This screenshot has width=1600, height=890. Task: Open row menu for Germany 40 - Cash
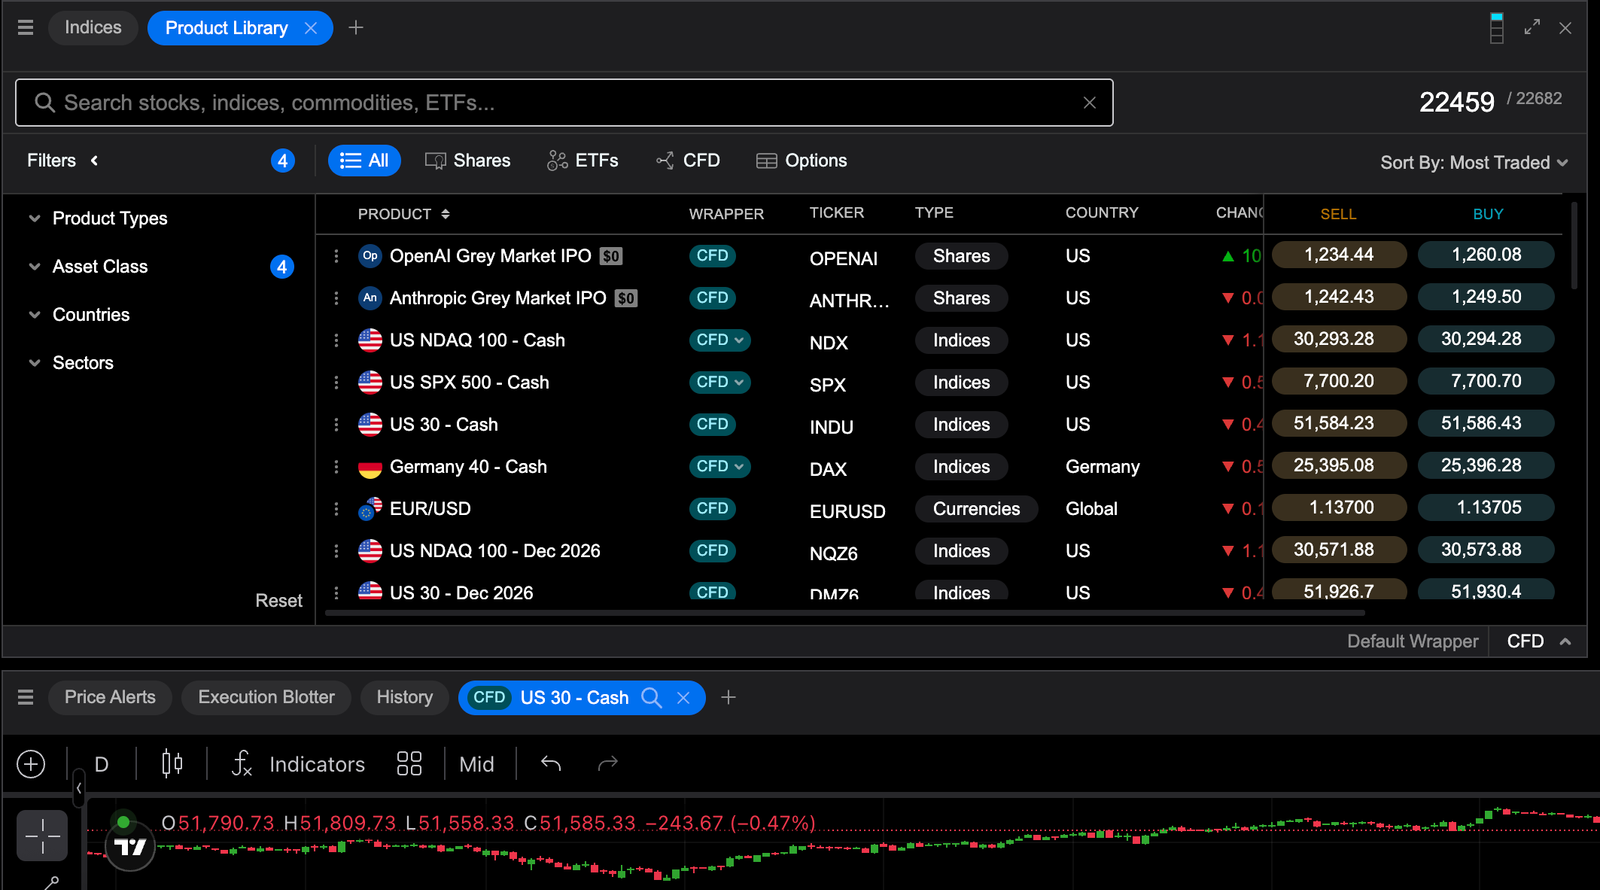[336, 467]
